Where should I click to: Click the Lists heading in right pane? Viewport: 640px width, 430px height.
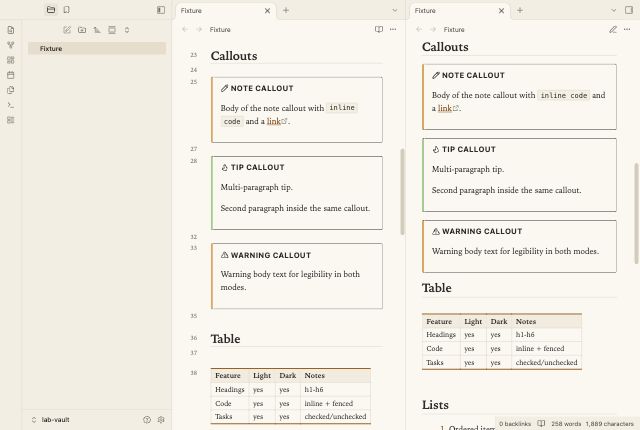pos(435,405)
